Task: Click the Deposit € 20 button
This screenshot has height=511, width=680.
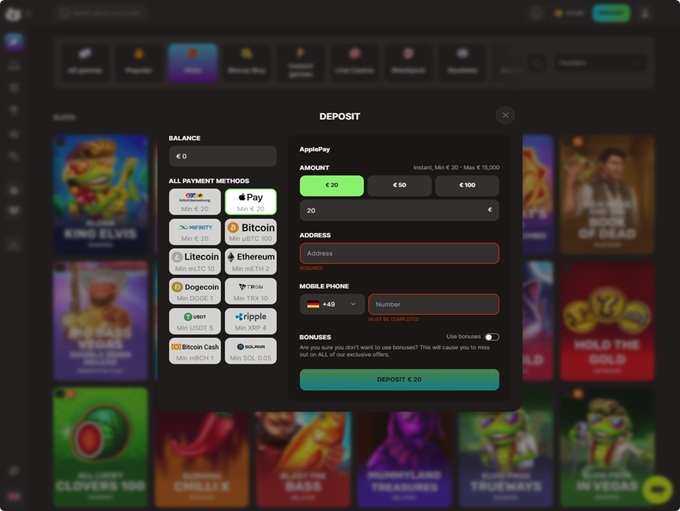Action: [399, 380]
